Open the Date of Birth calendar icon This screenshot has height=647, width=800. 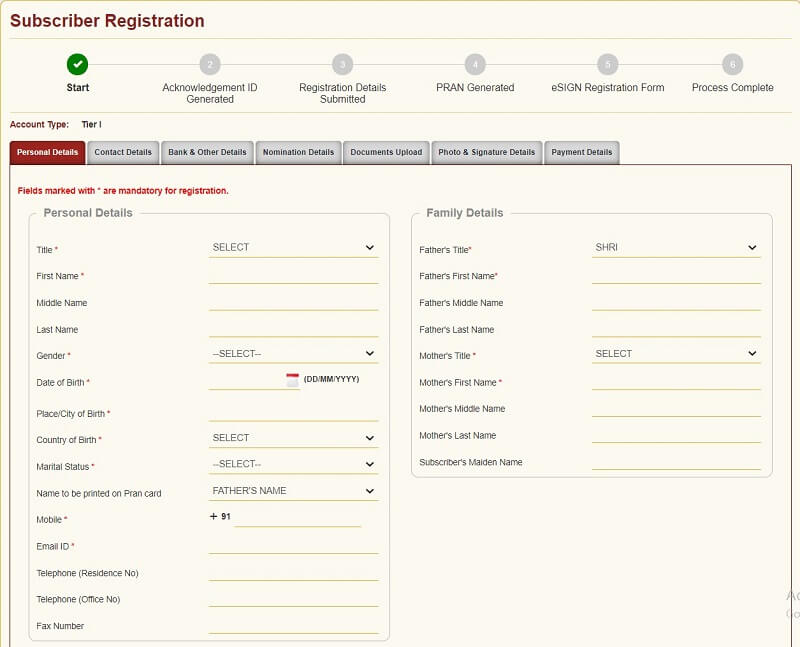[x=292, y=380]
